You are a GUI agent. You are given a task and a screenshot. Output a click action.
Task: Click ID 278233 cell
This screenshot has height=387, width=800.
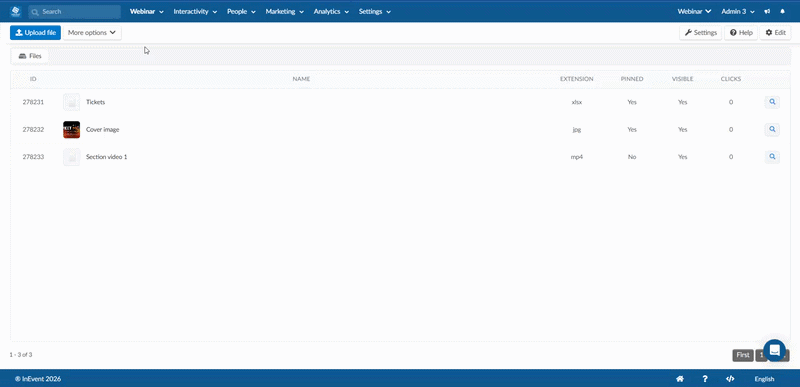coord(33,157)
